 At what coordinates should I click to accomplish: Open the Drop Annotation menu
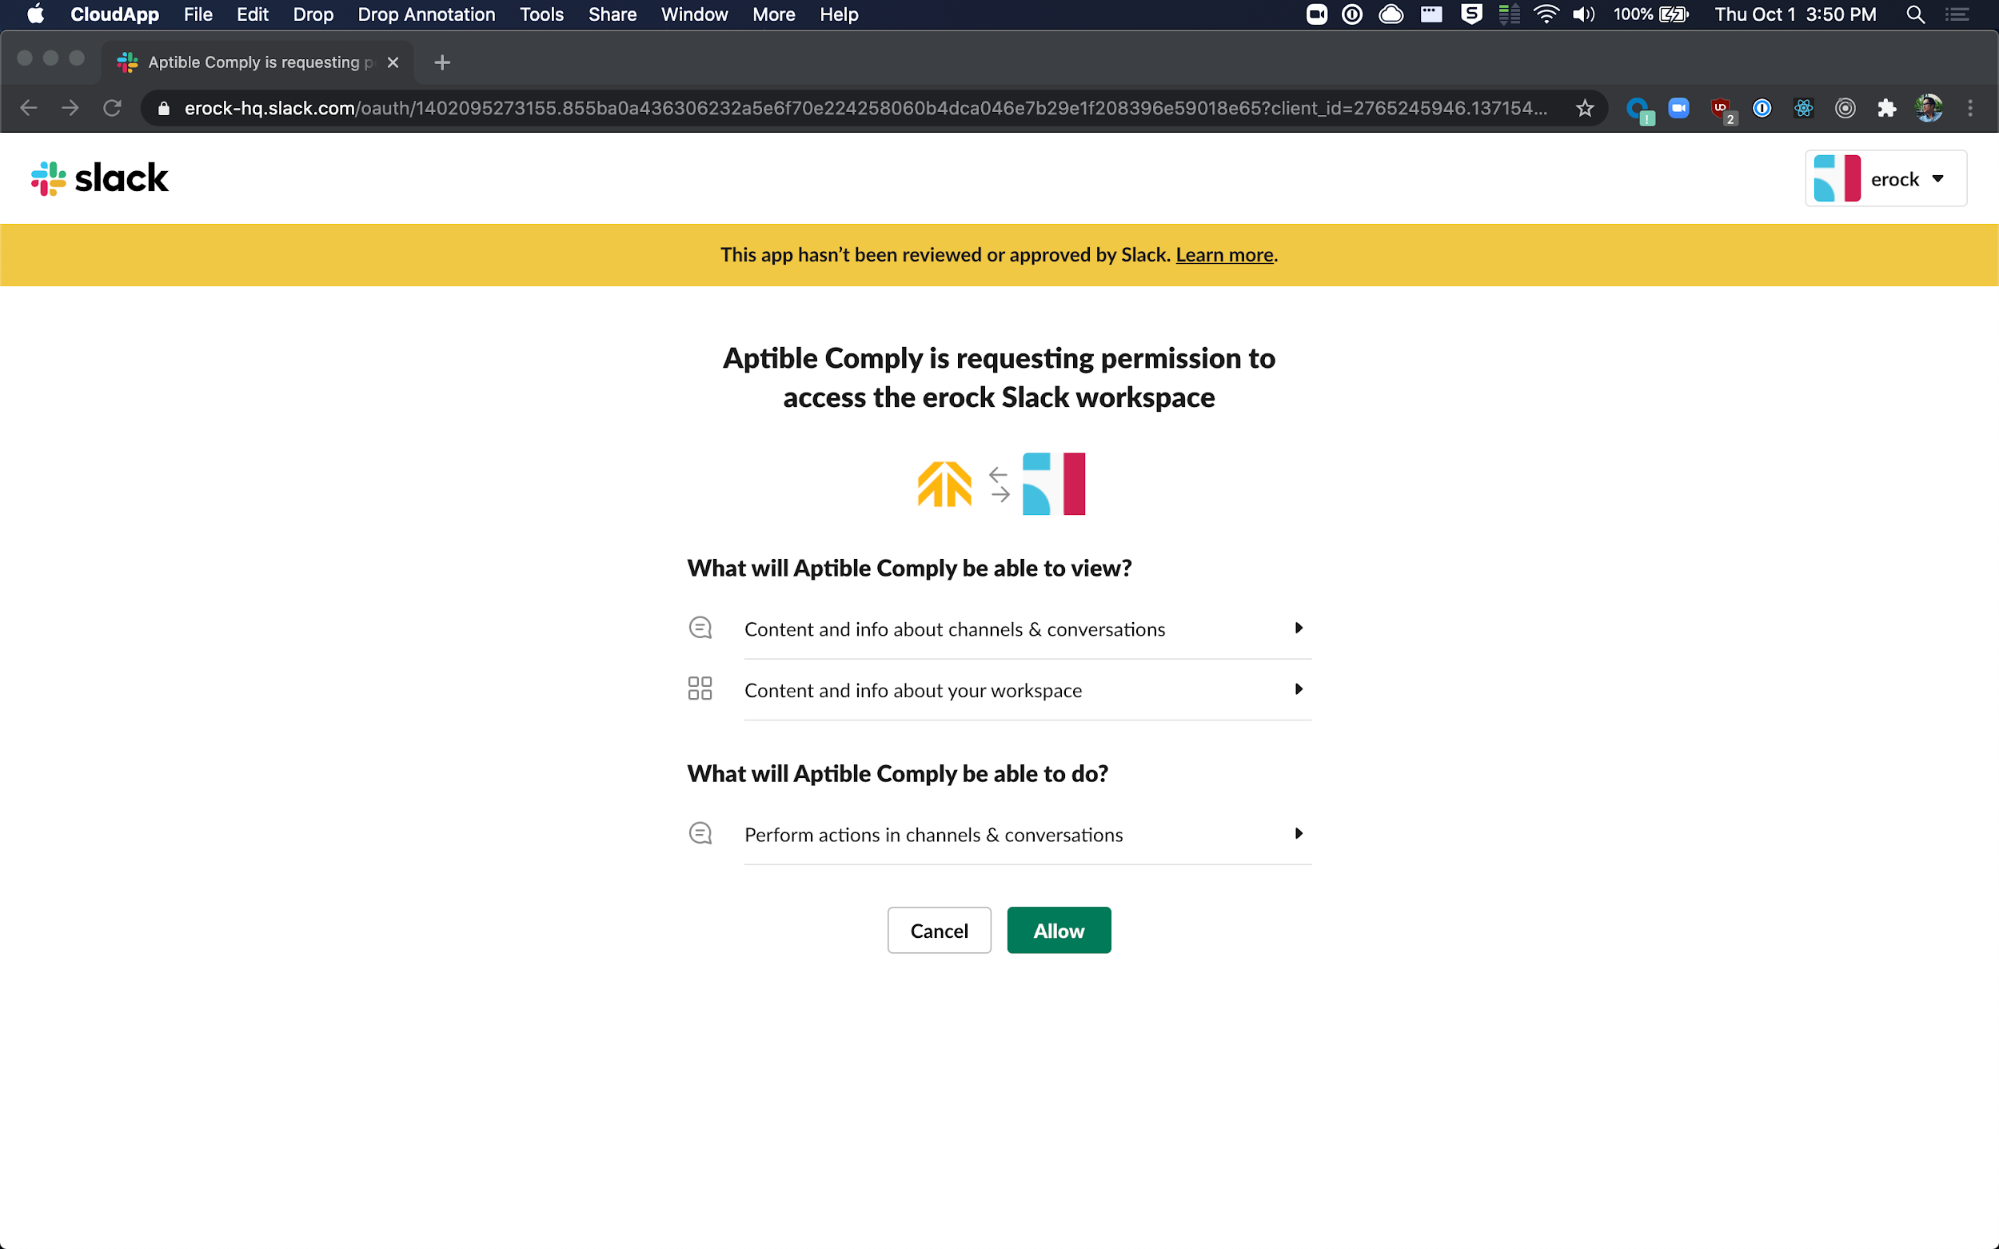[x=426, y=14]
